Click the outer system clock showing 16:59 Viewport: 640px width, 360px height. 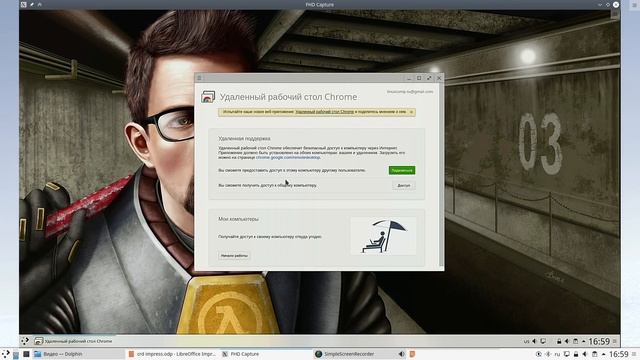click(x=619, y=354)
